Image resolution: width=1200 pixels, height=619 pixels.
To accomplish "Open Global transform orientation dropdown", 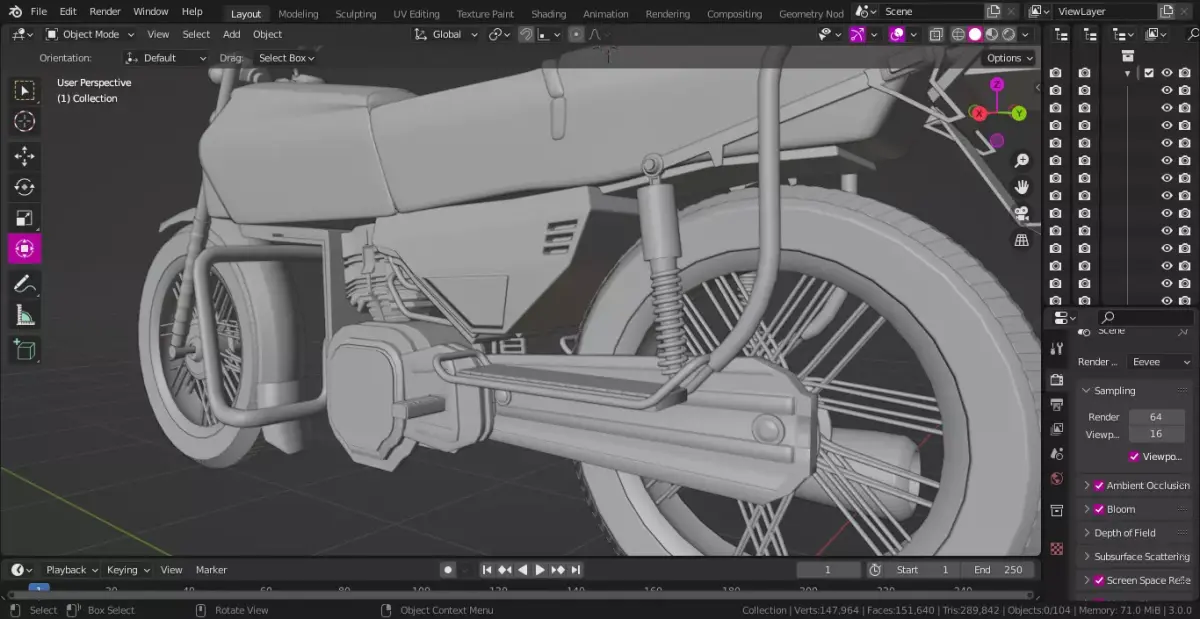I will (446, 34).
